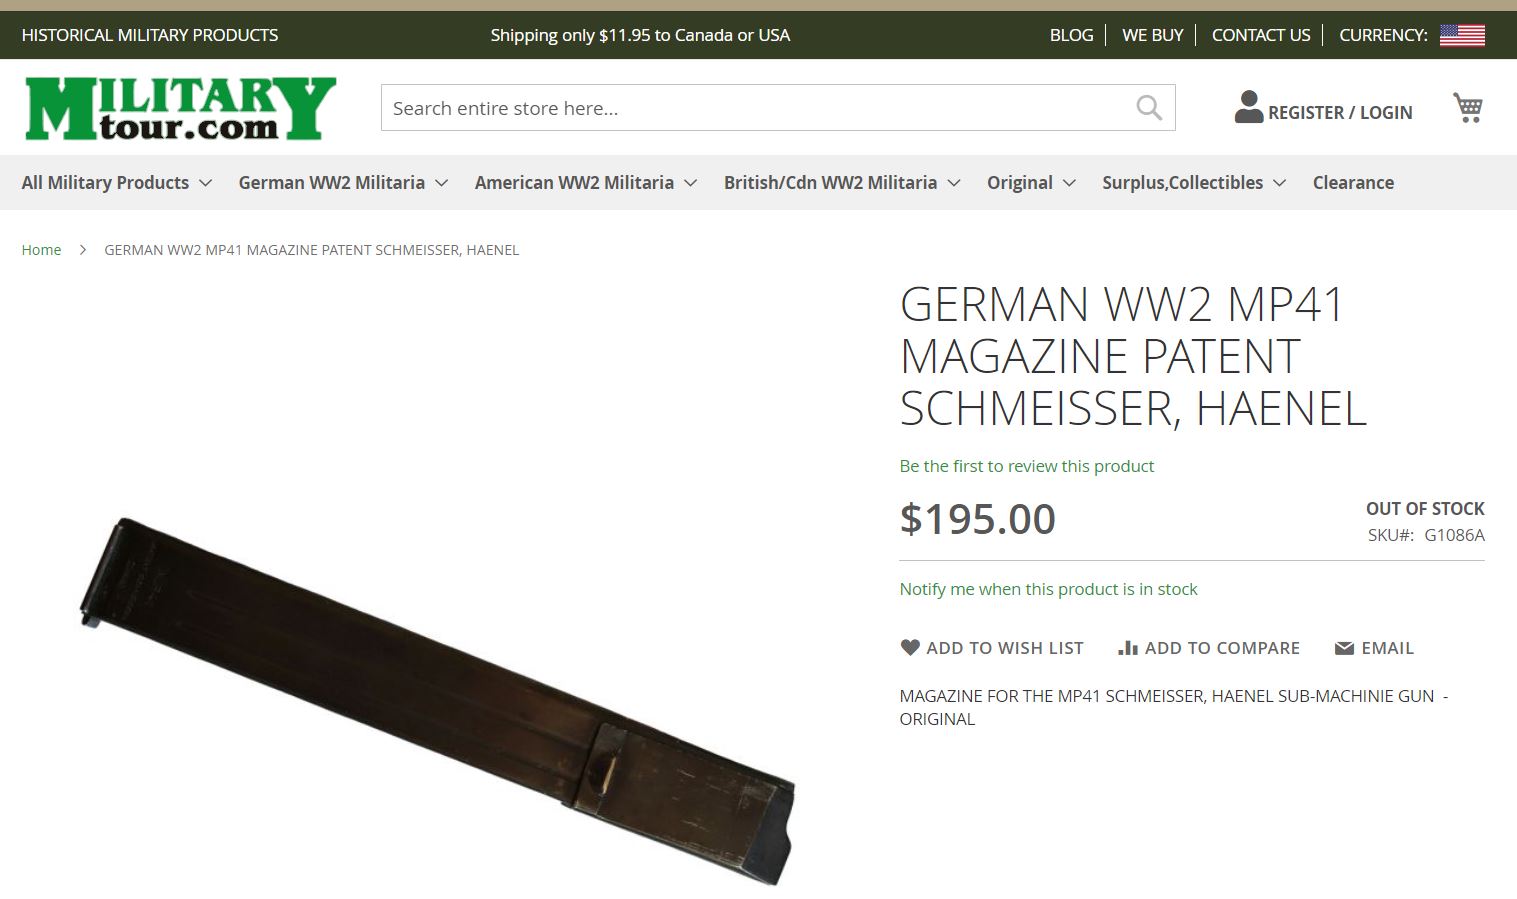Image resolution: width=1517 pixels, height=899 pixels.
Task: Click the MP41 magazine product image
Action: (437, 701)
